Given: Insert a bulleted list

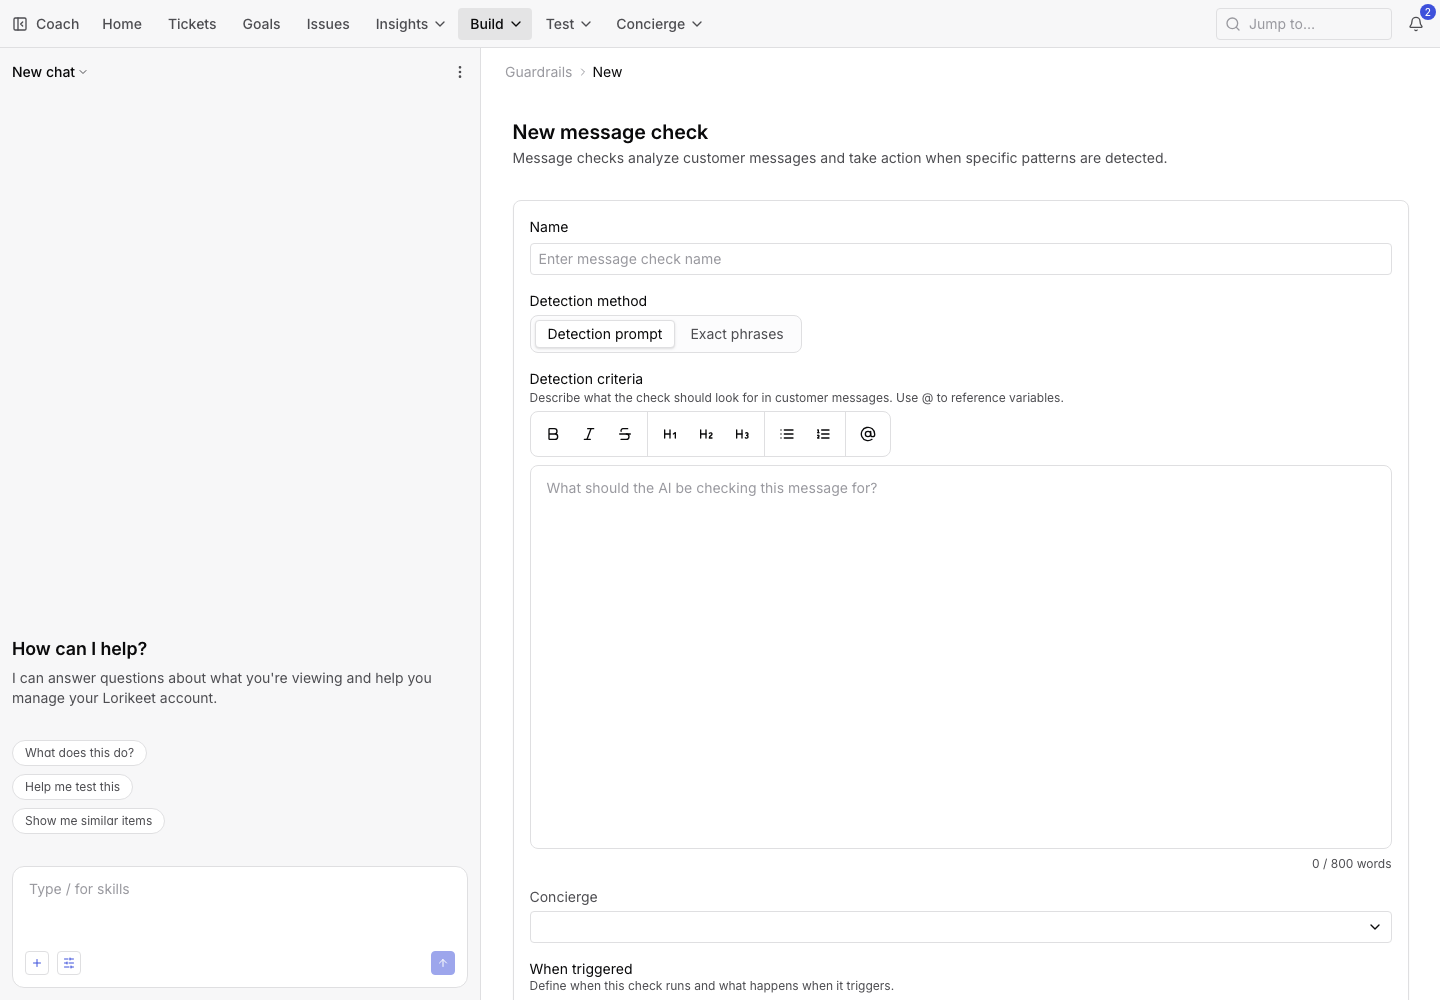Looking at the screenshot, I should [x=787, y=434].
